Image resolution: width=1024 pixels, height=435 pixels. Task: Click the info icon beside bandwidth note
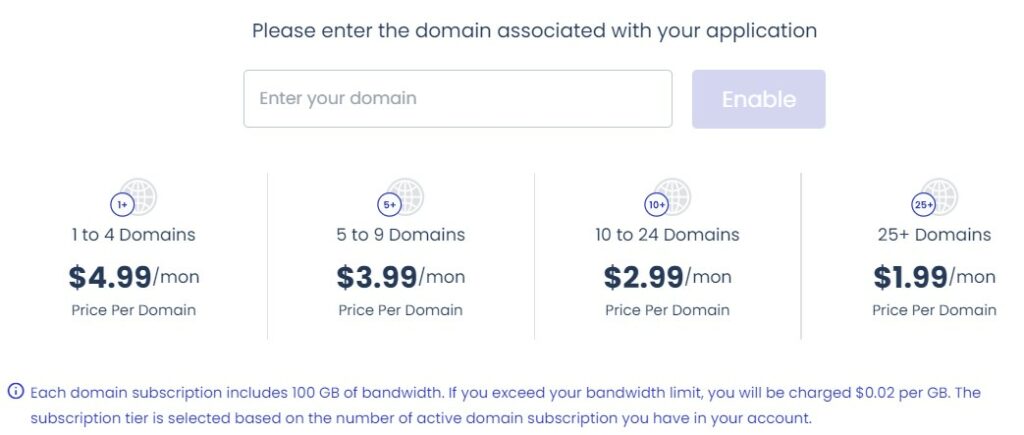point(16,391)
